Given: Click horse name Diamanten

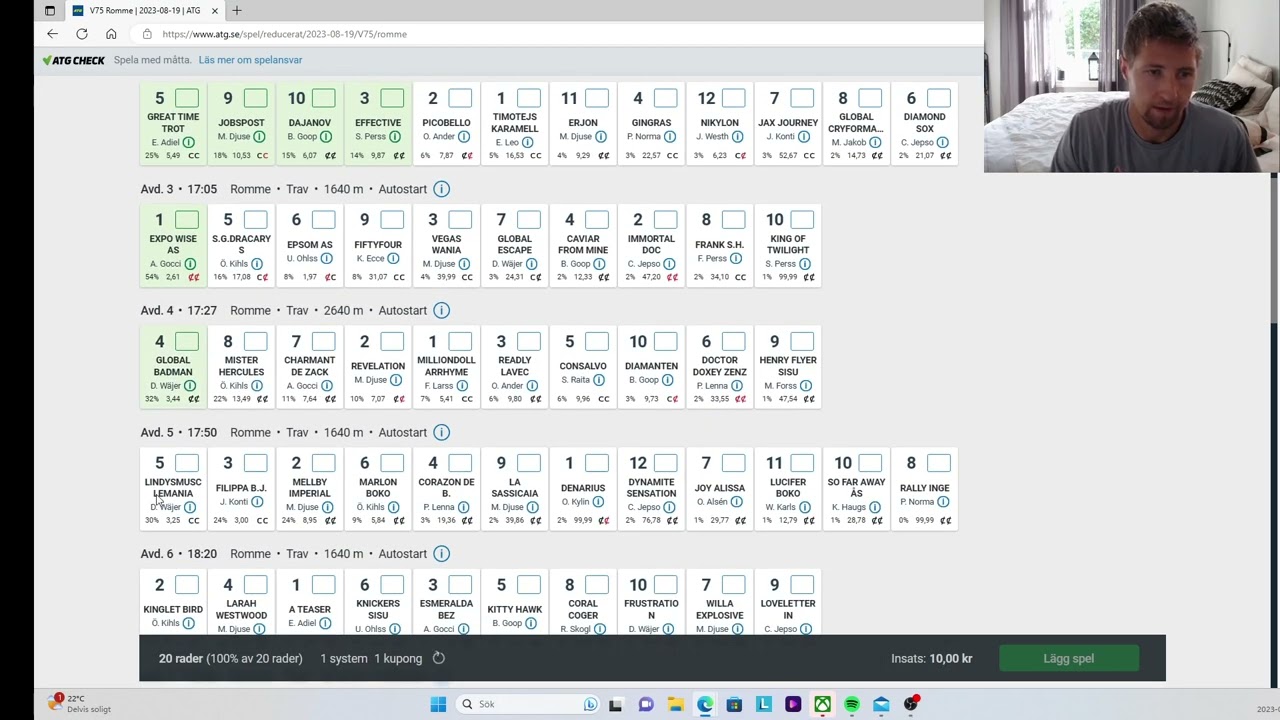Looking at the screenshot, I should (x=651, y=366).
